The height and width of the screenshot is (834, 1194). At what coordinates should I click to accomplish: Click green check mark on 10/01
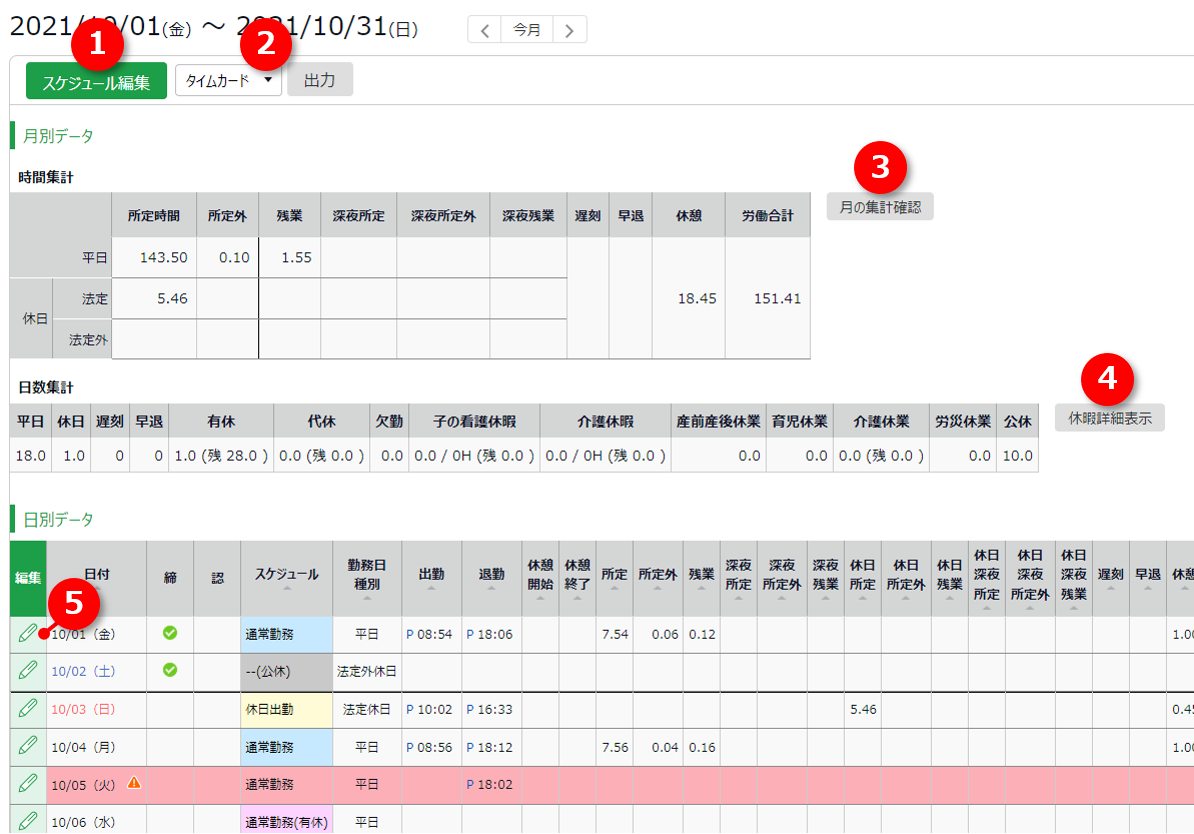[170, 633]
